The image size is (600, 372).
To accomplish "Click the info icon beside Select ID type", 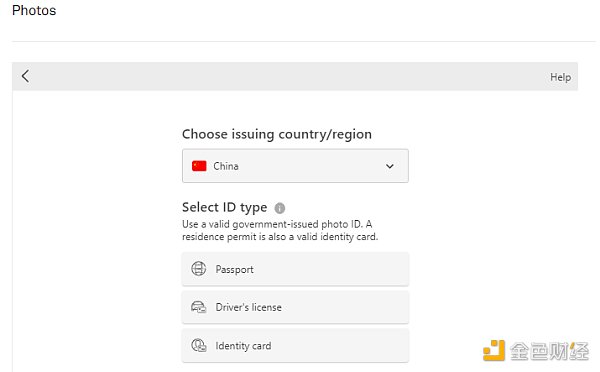I will (x=280, y=208).
